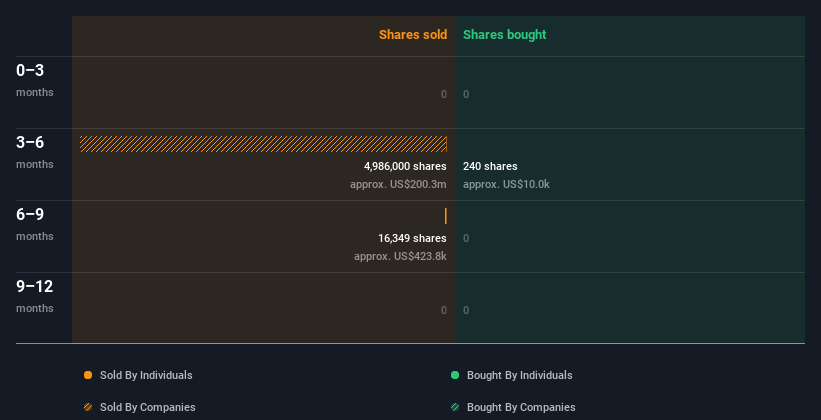Viewport: 821px width, 420px height.
Task: Click the 0–3 months shares sold zero
Action: pos(444,94)
